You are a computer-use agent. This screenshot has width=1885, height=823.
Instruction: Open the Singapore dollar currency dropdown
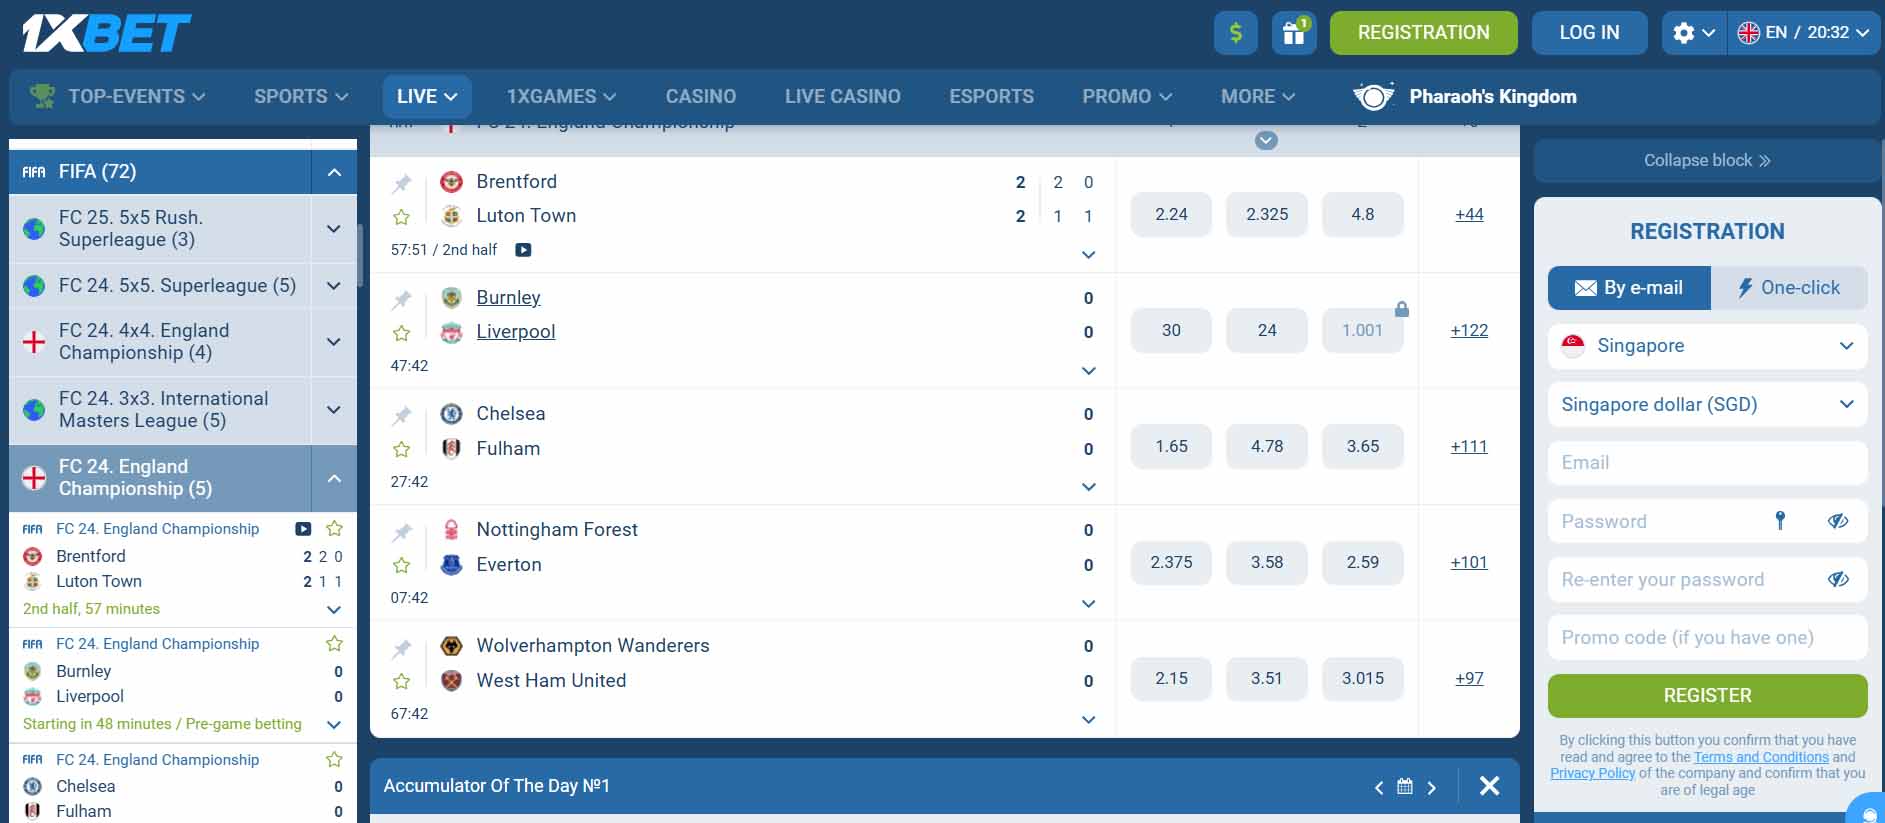click(1707, 405)
